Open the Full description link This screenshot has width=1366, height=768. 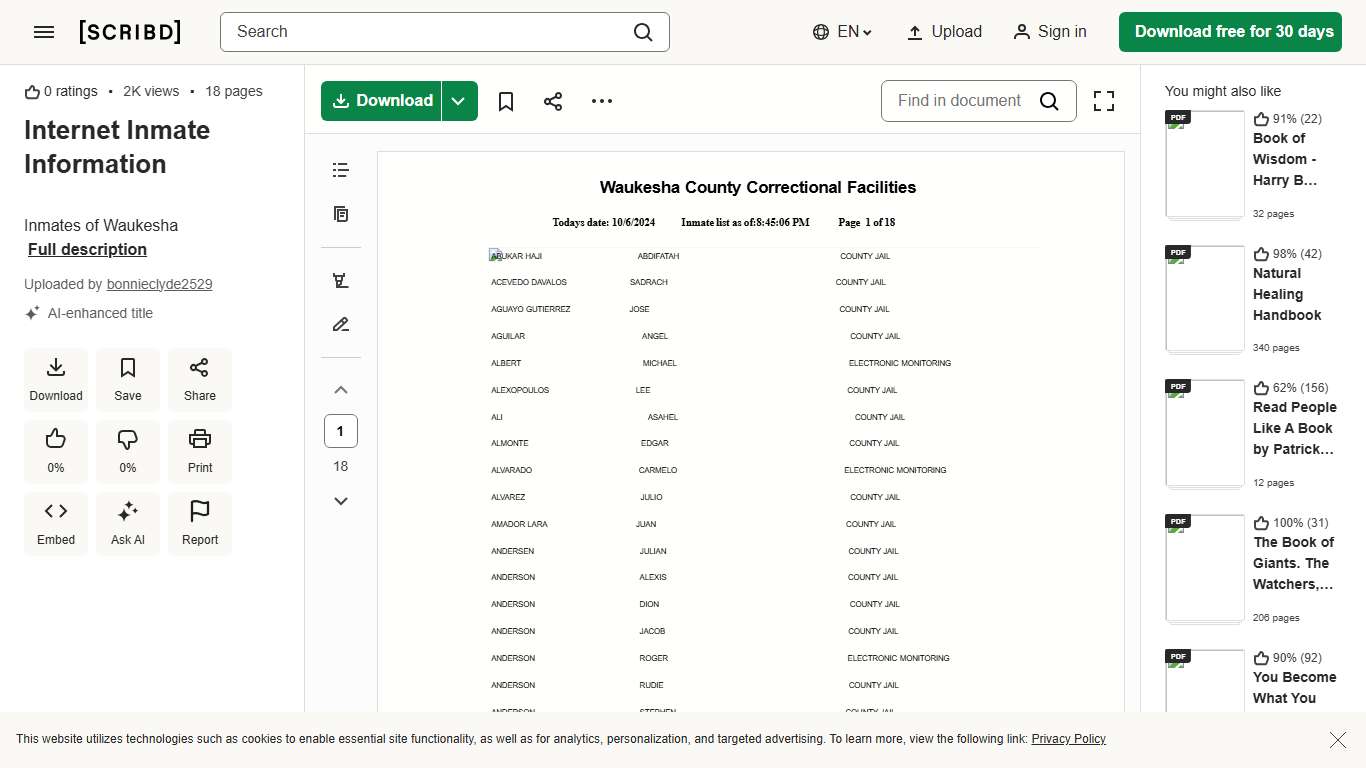tap(87, 250)
